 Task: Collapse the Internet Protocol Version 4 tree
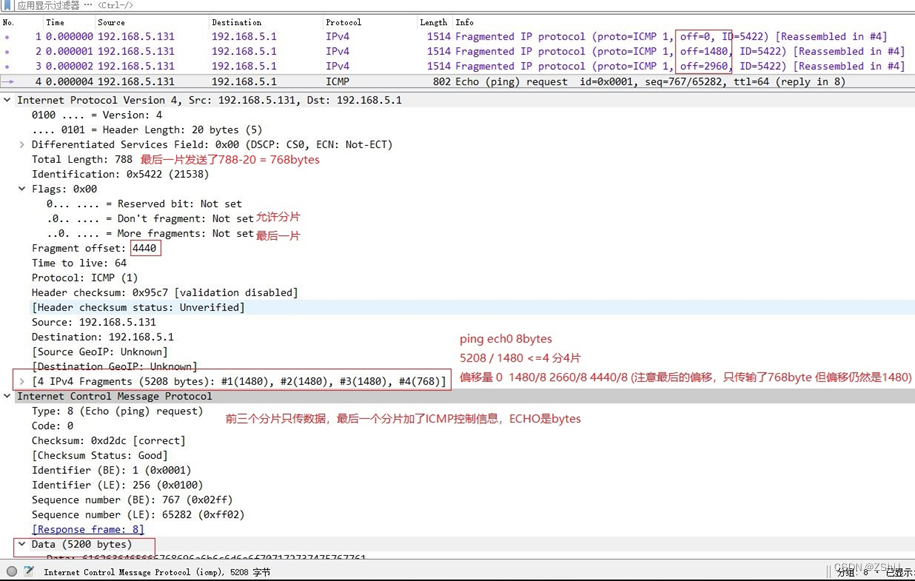[x=7, y=100]
